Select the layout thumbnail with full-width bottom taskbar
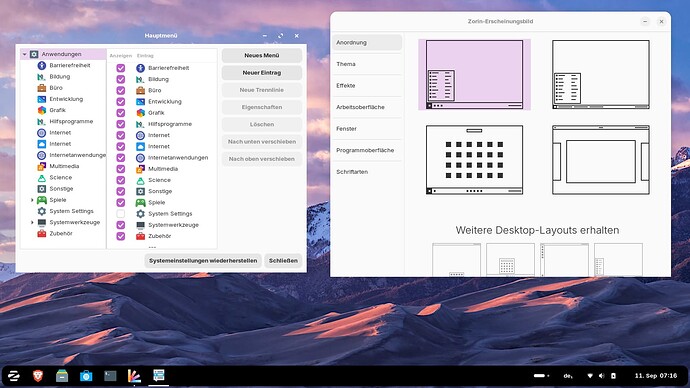690x388 pixels. pyautogui.click(x=601, y=74)
